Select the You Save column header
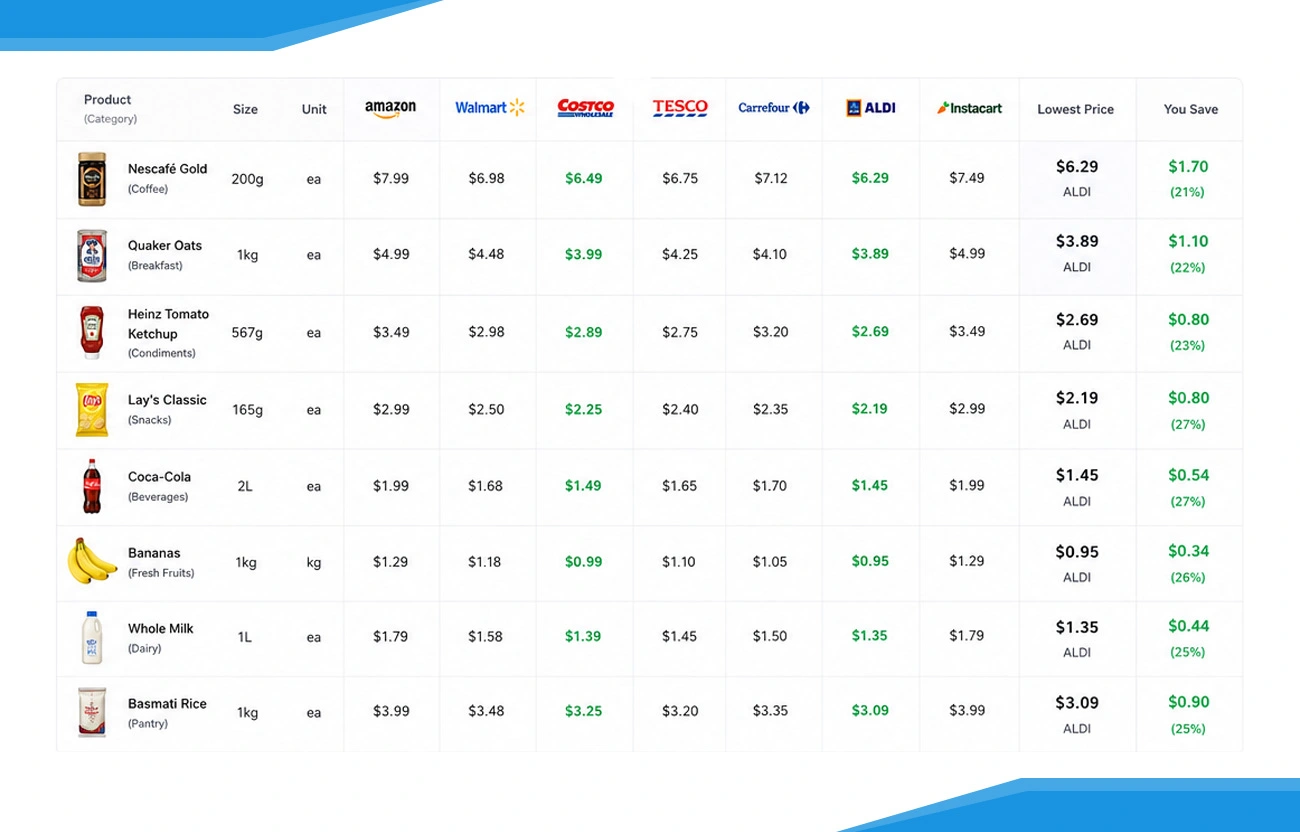1300x832 pixels. click(1191, 109)
